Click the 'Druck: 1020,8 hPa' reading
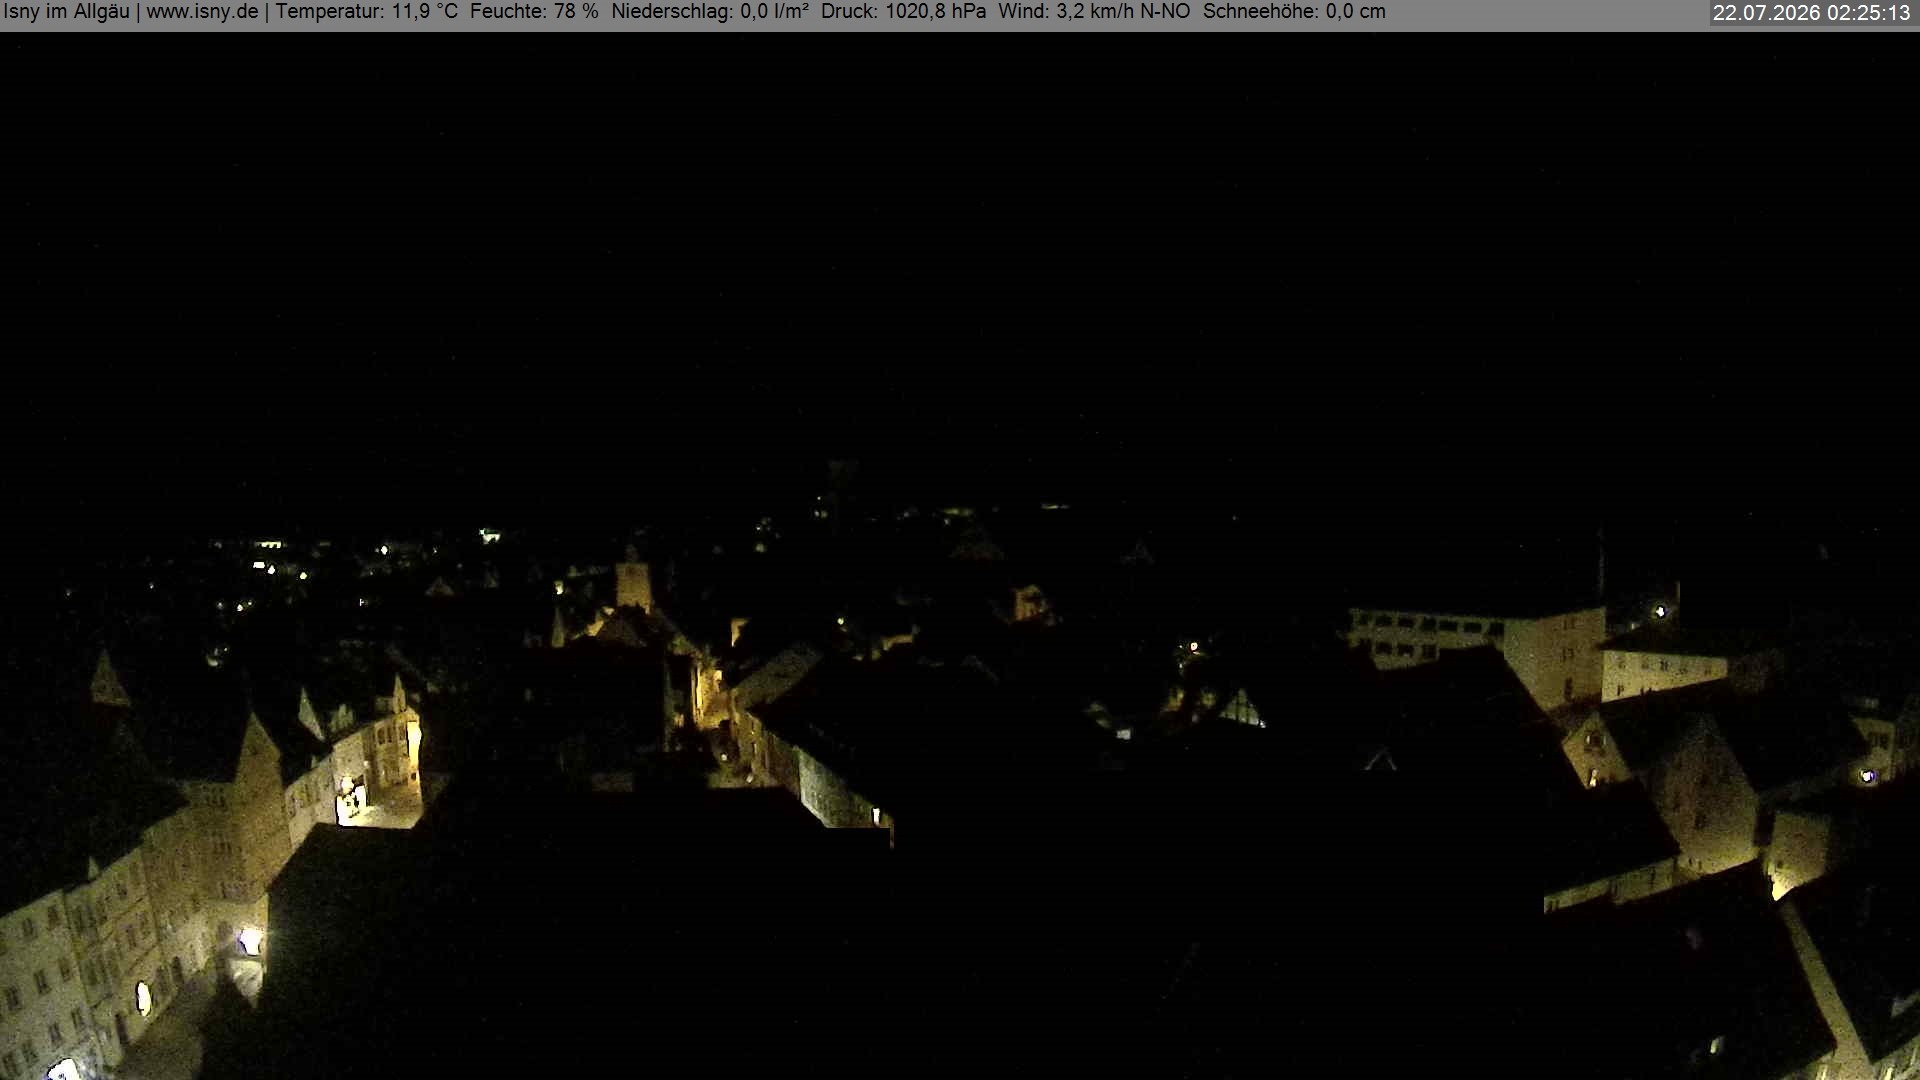1920x1080 pixels. pyautogui.click(x=903, y=13)
